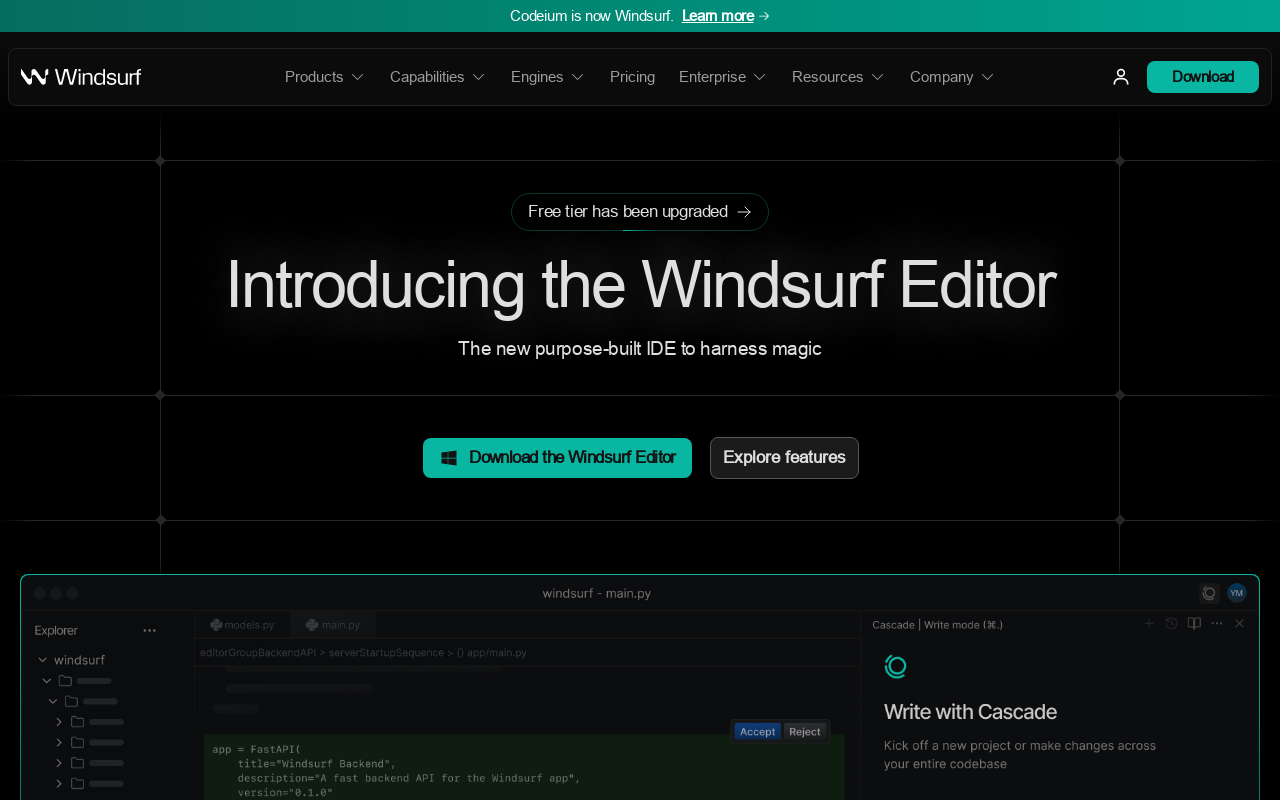The image size is (1280, 800).
Task: Switch to the main.py tab
Action: click(x=333, y=625)
